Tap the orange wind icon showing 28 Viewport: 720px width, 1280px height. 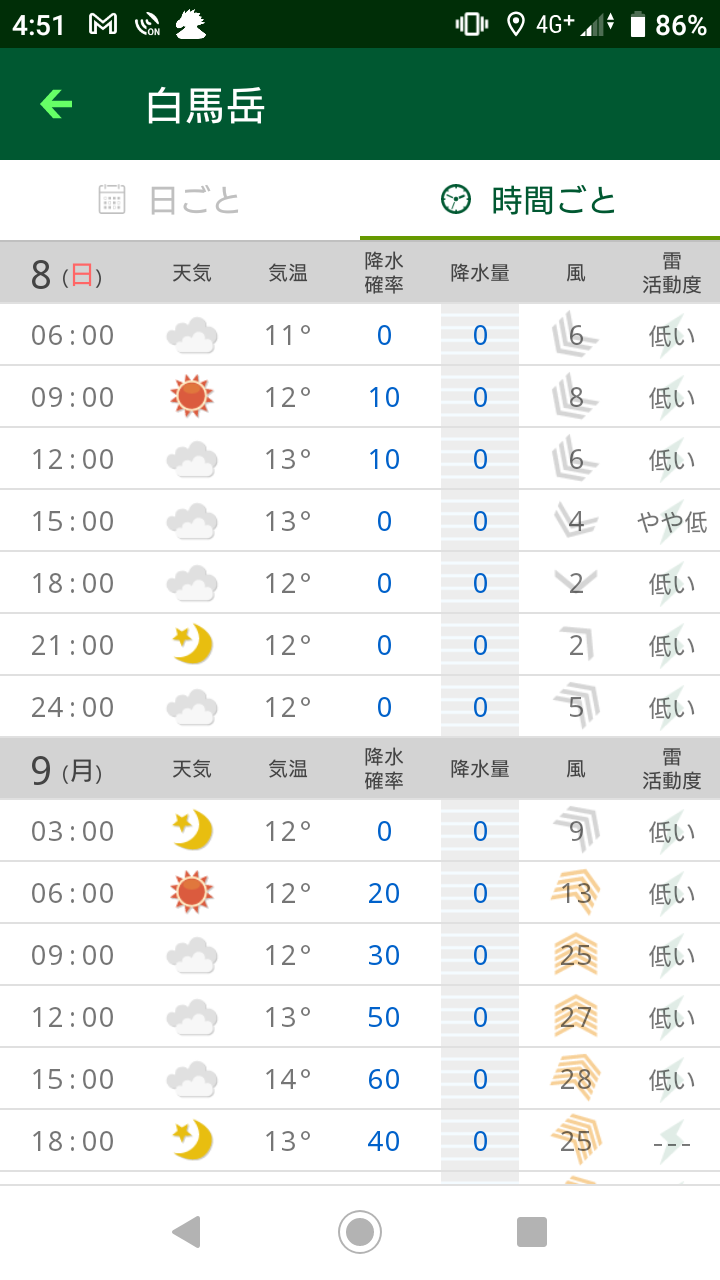[575, 1079]
